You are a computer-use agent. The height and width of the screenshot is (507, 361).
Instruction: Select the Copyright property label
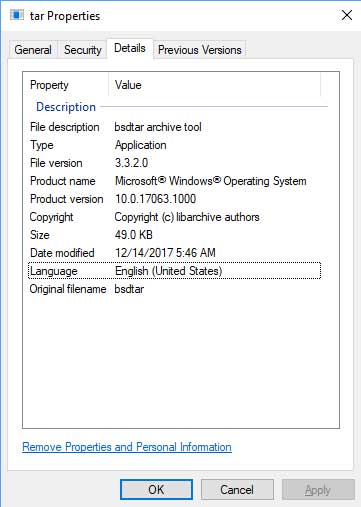pos(51,217)
